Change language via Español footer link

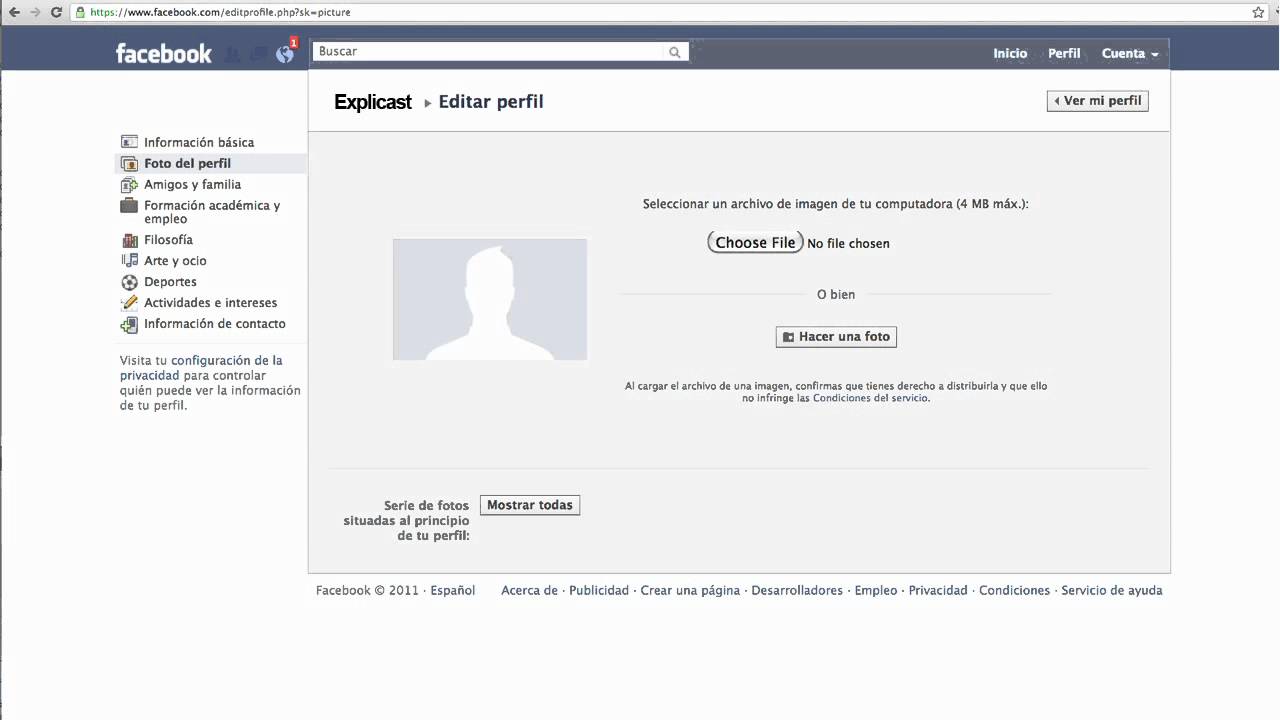pyautogui.click(x=453, y=591)
